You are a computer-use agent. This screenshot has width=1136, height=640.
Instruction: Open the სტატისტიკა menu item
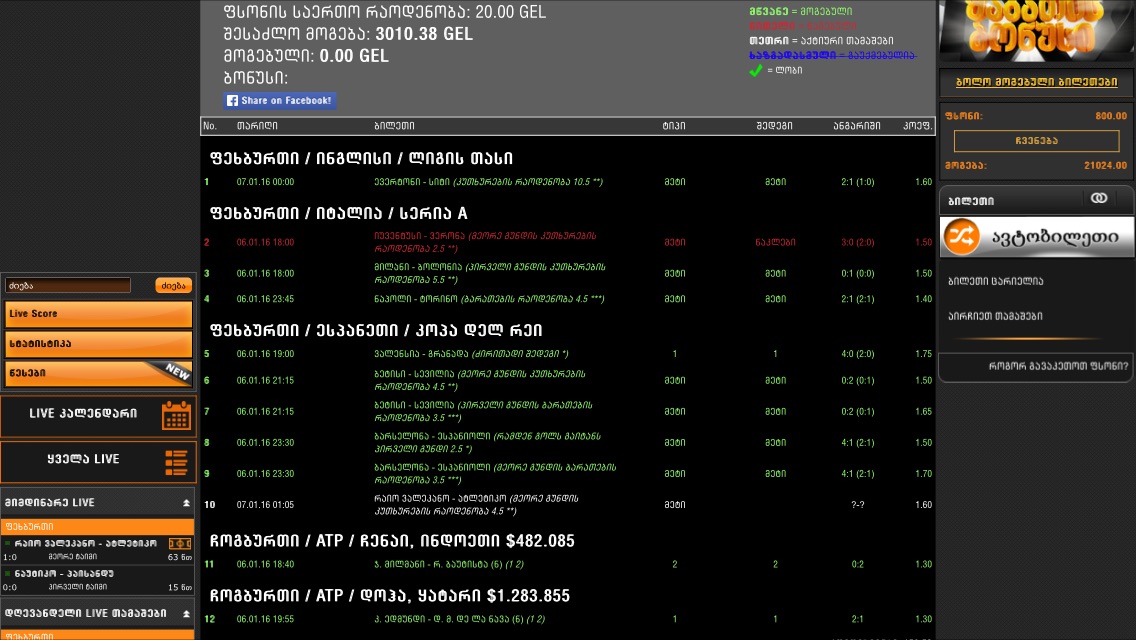point(99,344)
